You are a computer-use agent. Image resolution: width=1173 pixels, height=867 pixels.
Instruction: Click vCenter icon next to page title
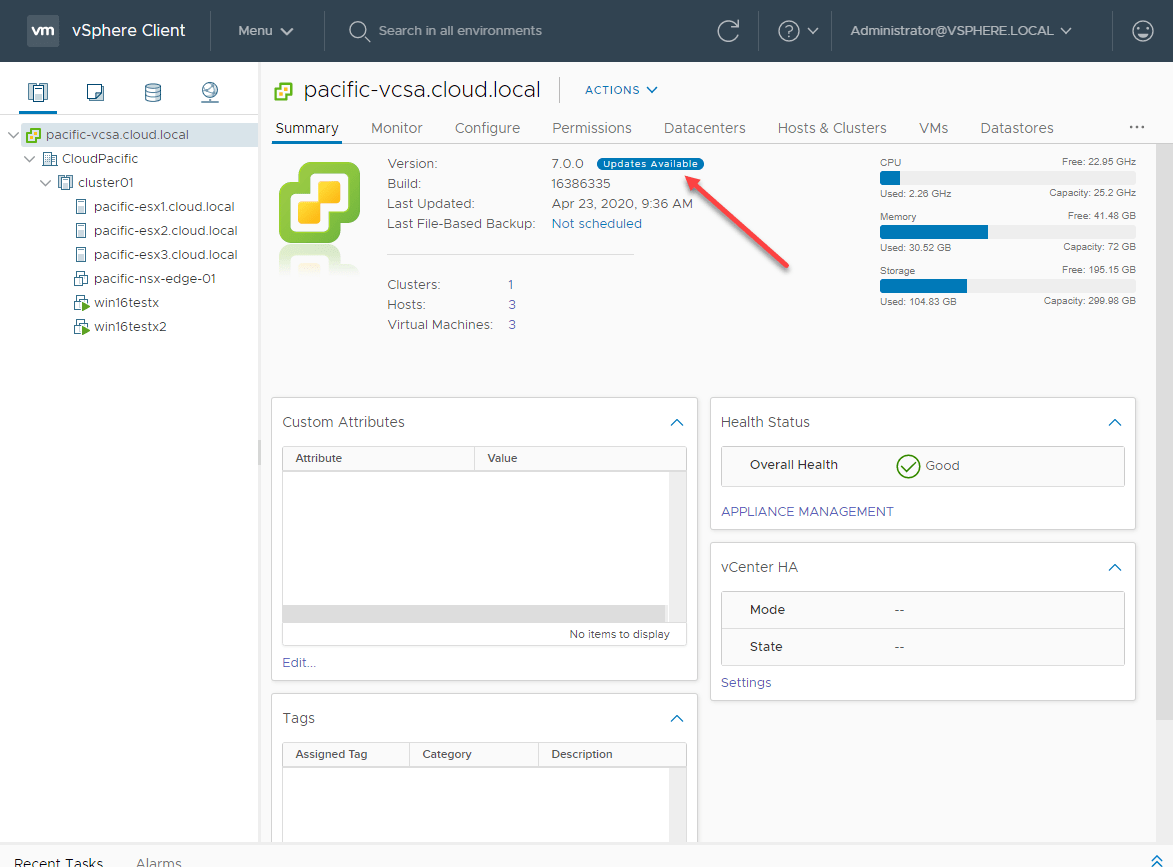click(284, 91)
